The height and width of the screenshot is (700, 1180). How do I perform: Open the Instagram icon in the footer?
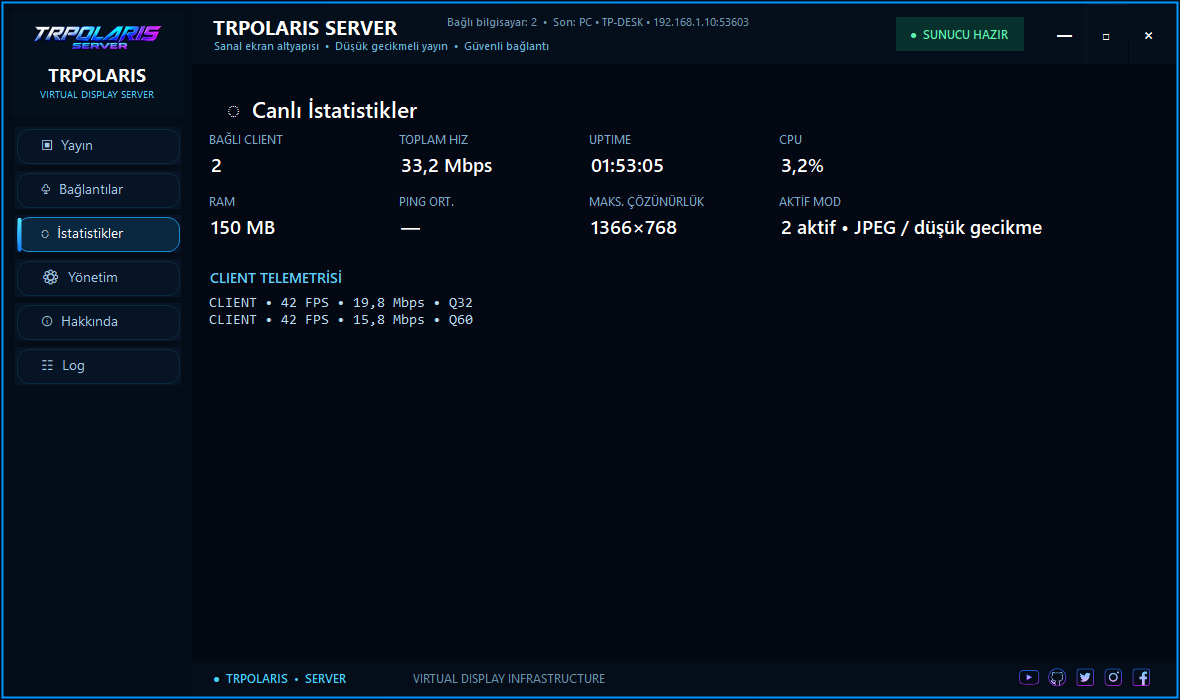[1113, 677]
